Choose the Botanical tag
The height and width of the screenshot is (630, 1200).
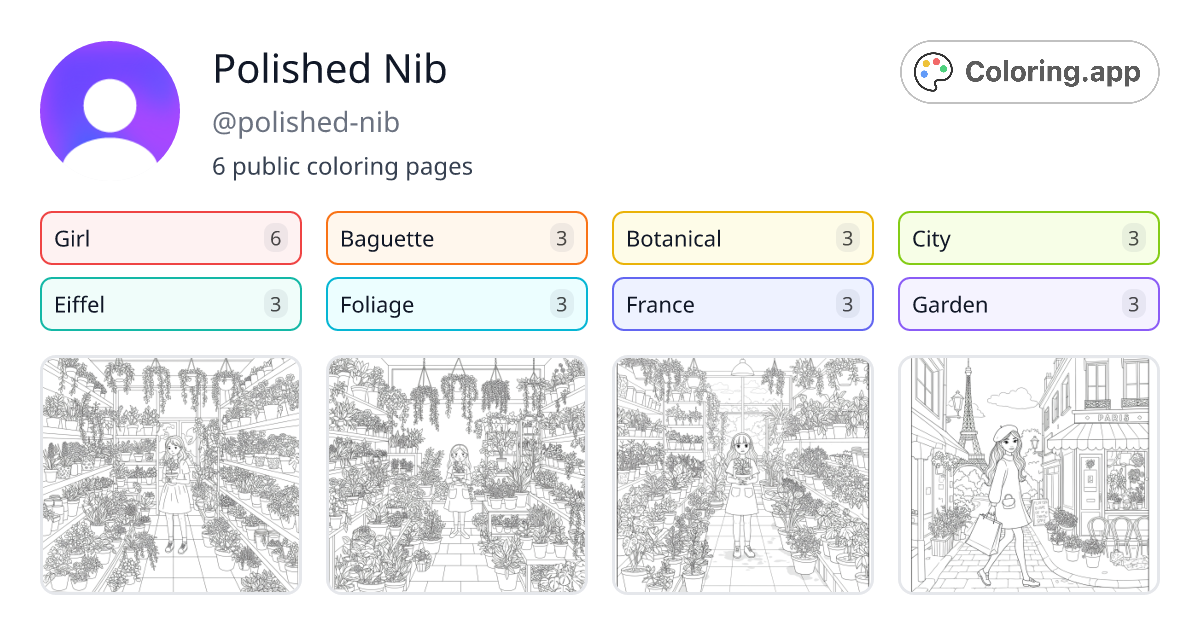pos(742,238)
